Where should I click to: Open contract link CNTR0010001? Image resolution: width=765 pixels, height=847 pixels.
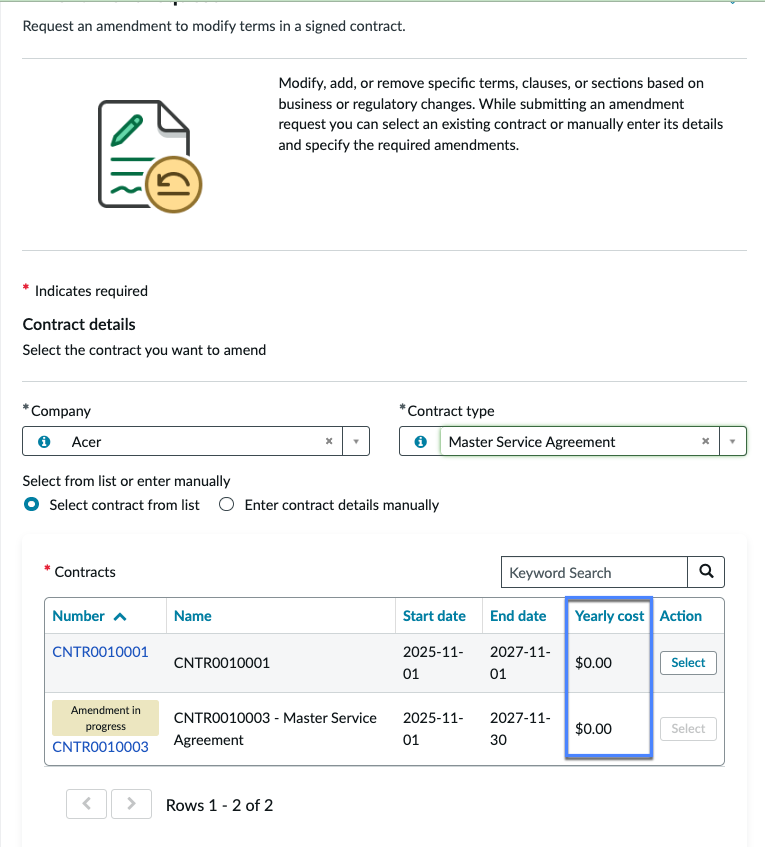(100, 652)
